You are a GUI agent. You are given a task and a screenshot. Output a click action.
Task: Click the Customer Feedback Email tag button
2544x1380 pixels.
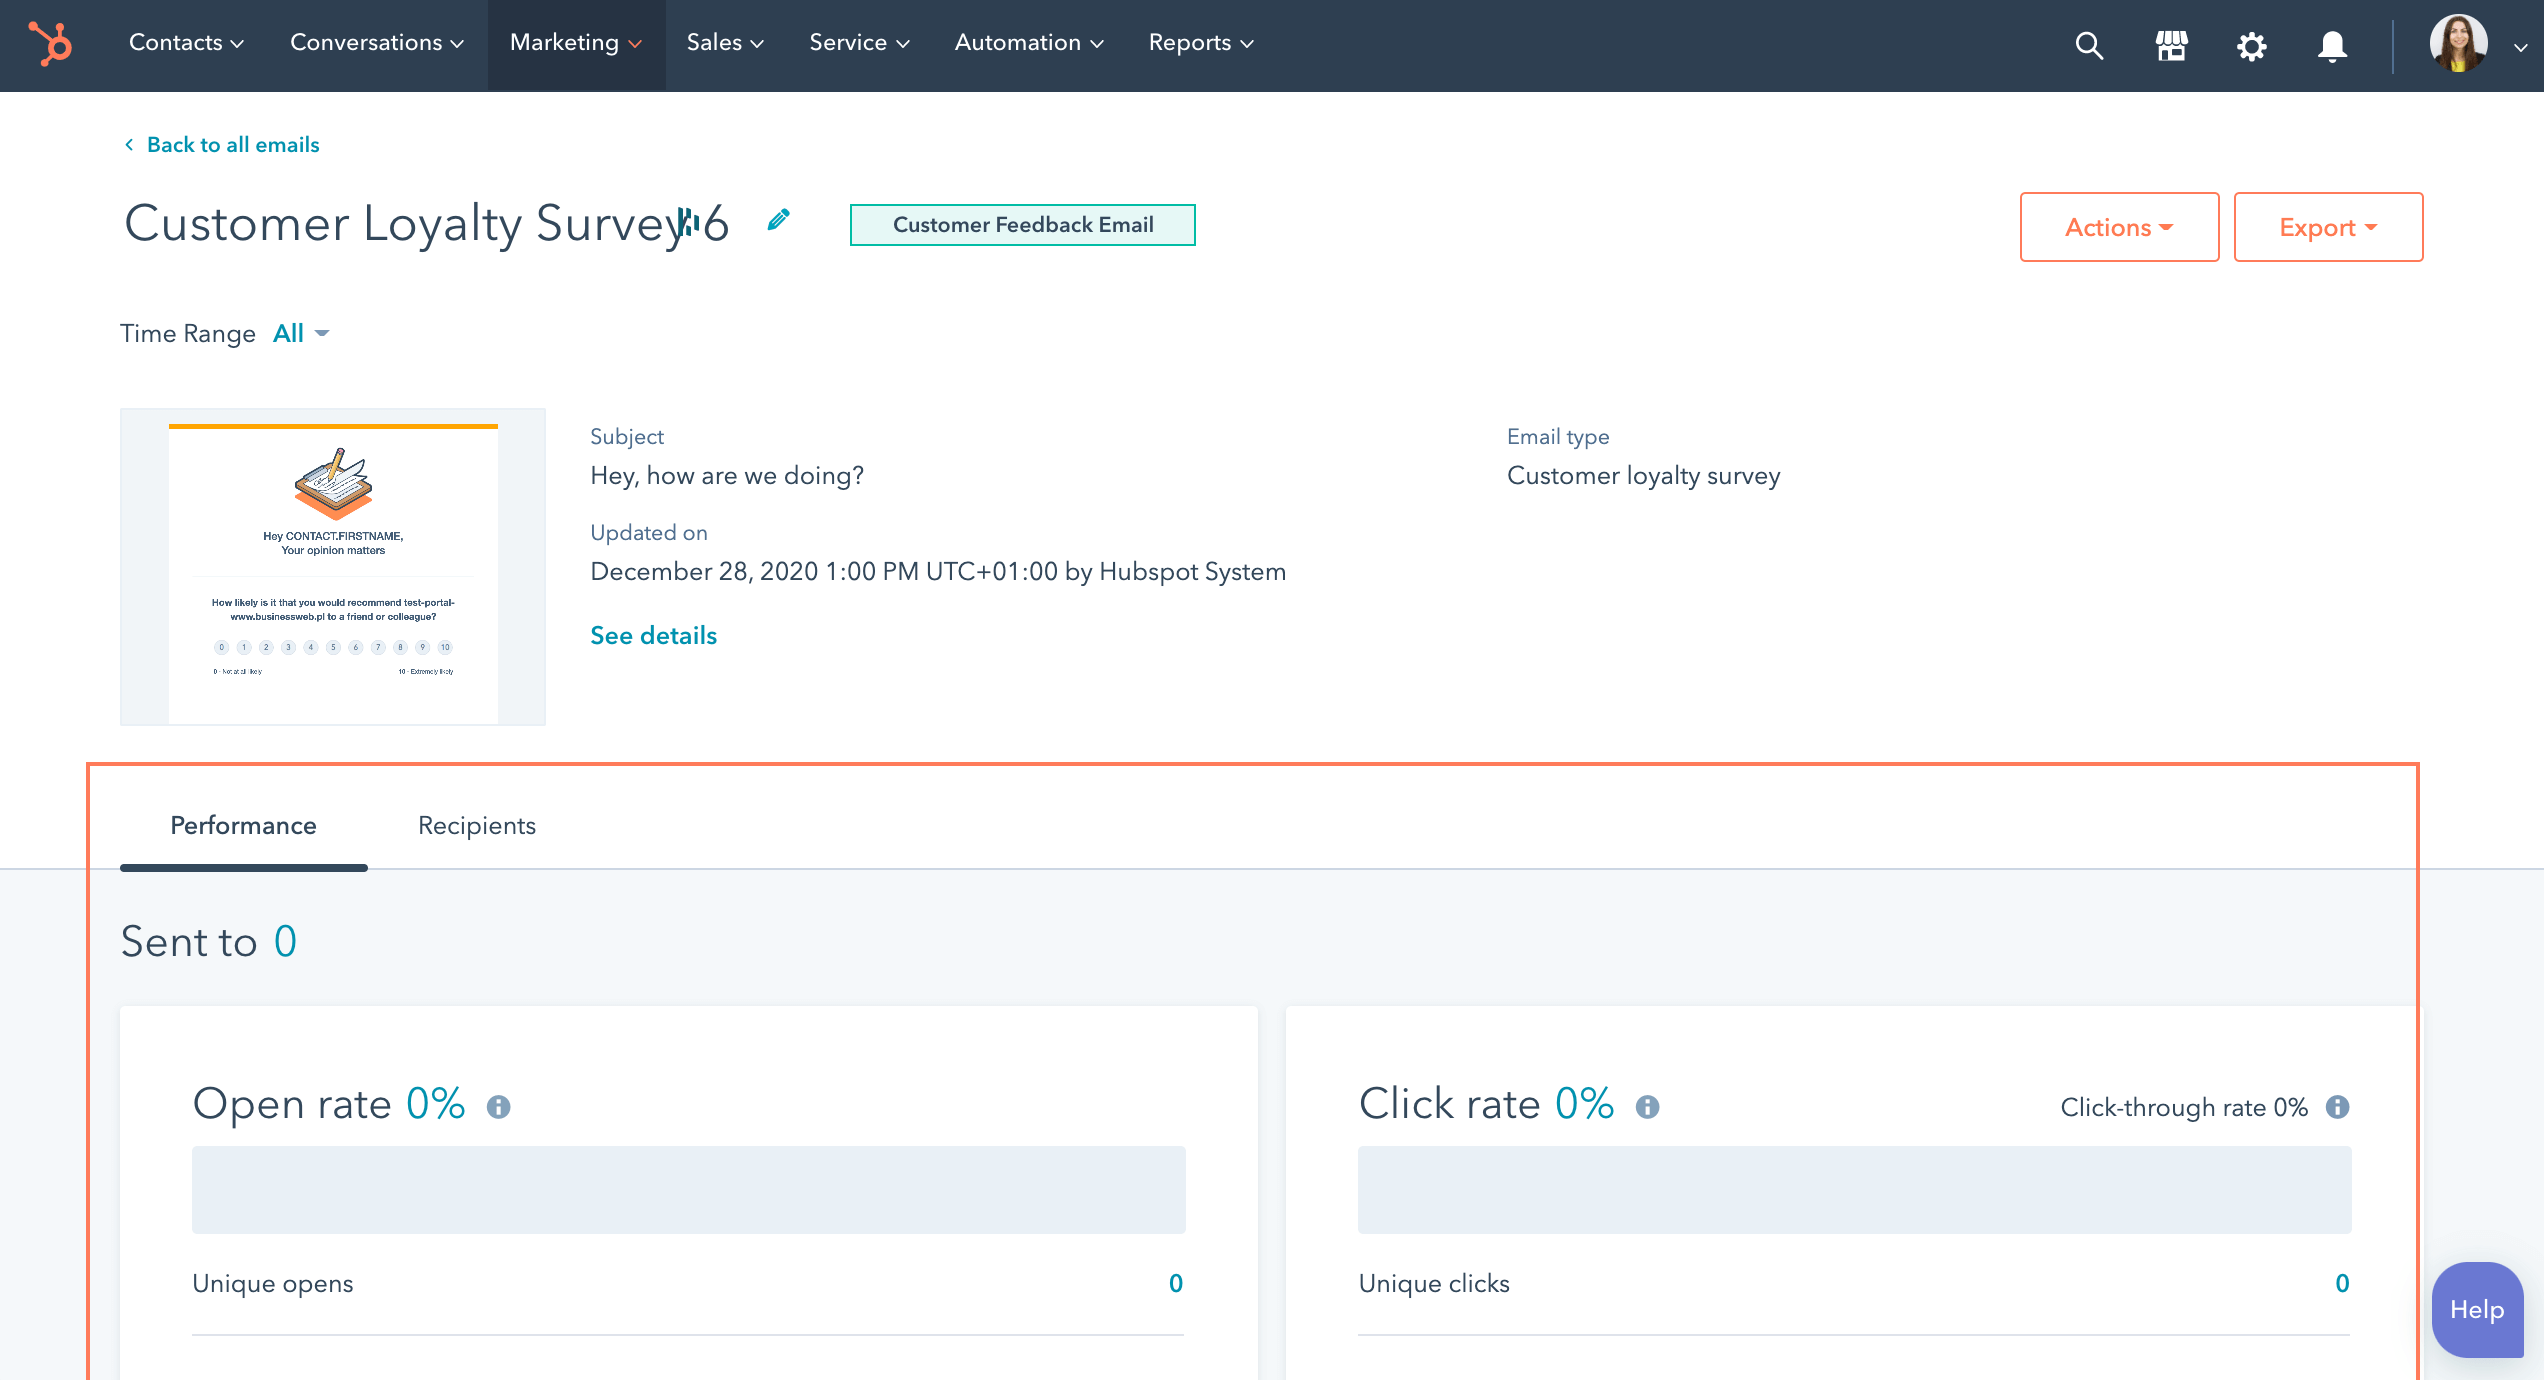point(1021,224)
